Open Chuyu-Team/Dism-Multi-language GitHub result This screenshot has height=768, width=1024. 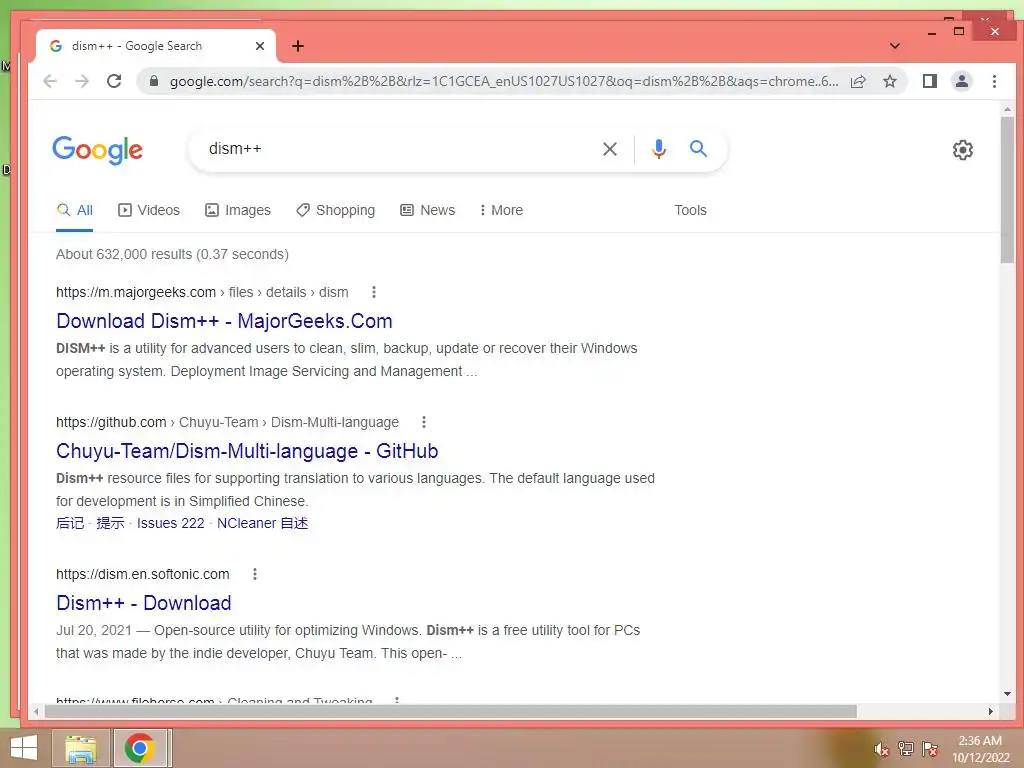coord(247,451)
